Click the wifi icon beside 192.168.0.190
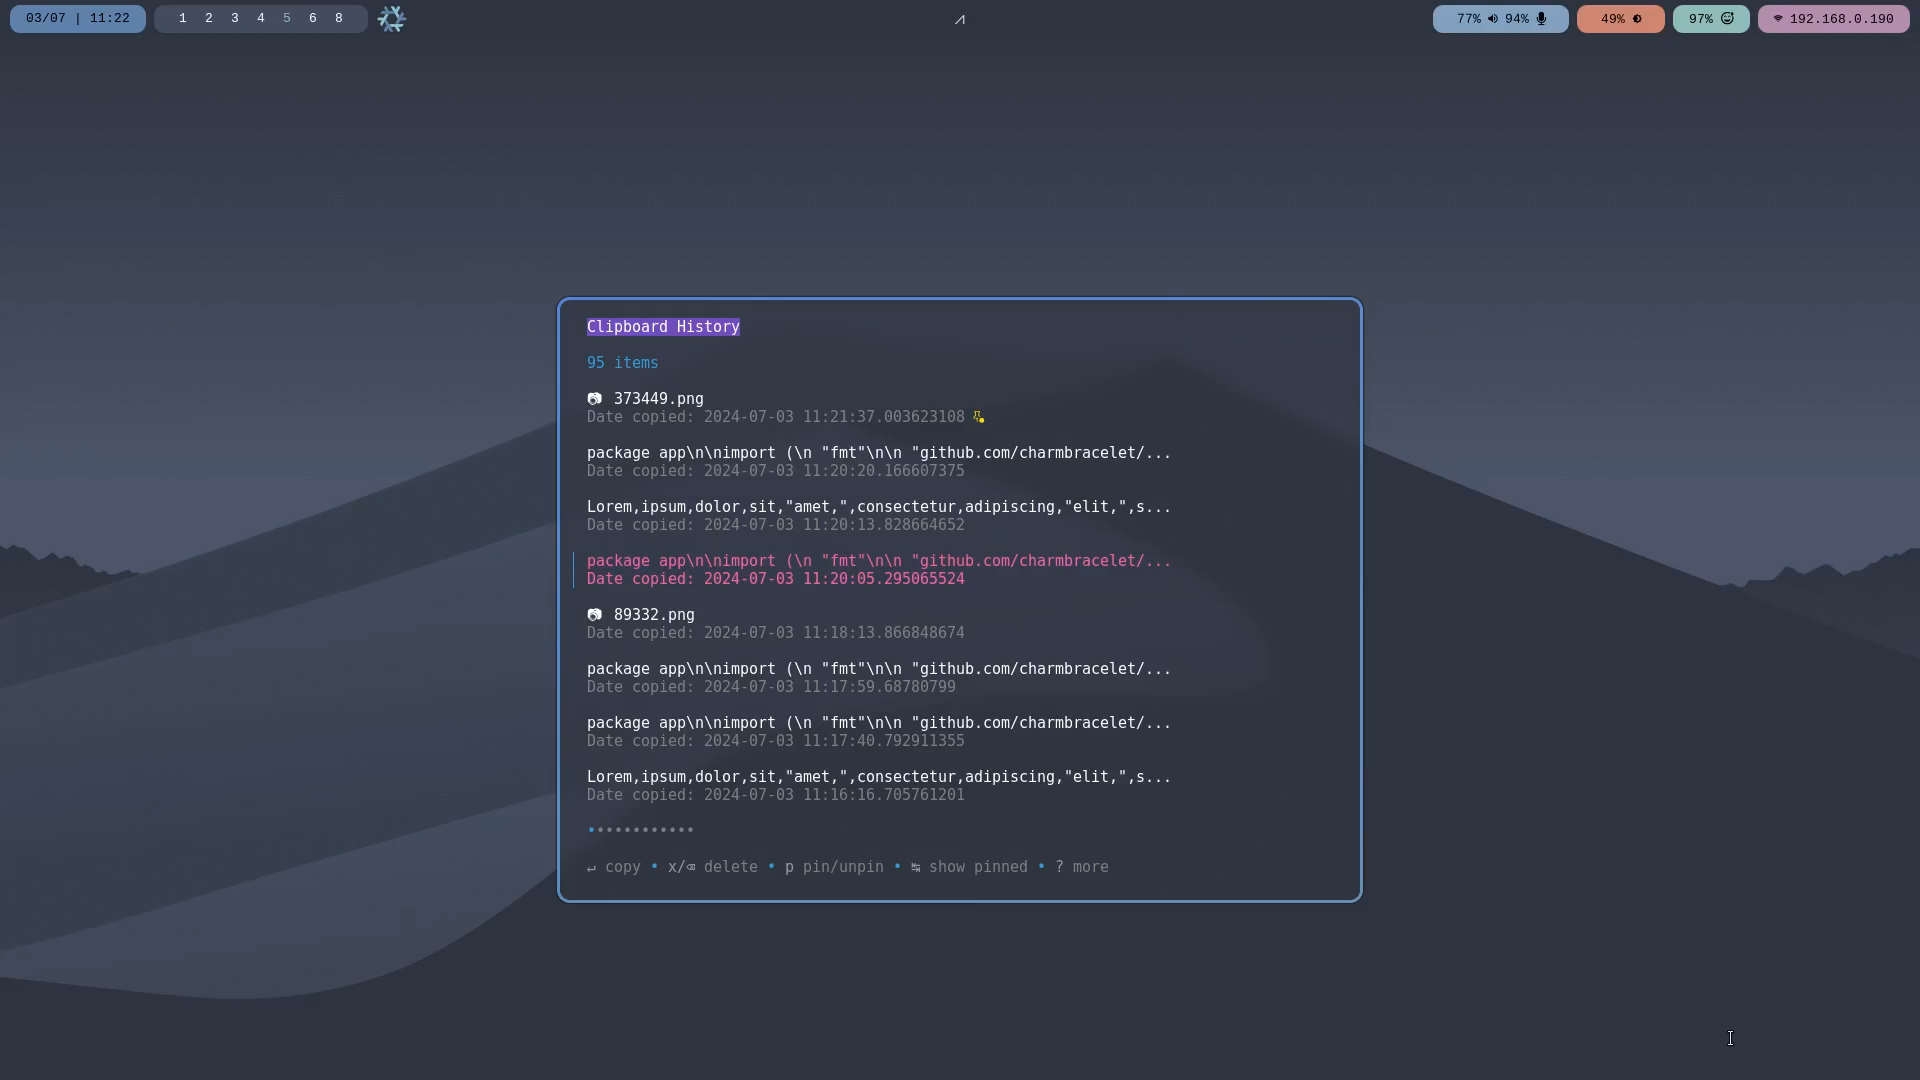The width and height of the screenshot is (1920, 1080). click(x=1778, y=18)
